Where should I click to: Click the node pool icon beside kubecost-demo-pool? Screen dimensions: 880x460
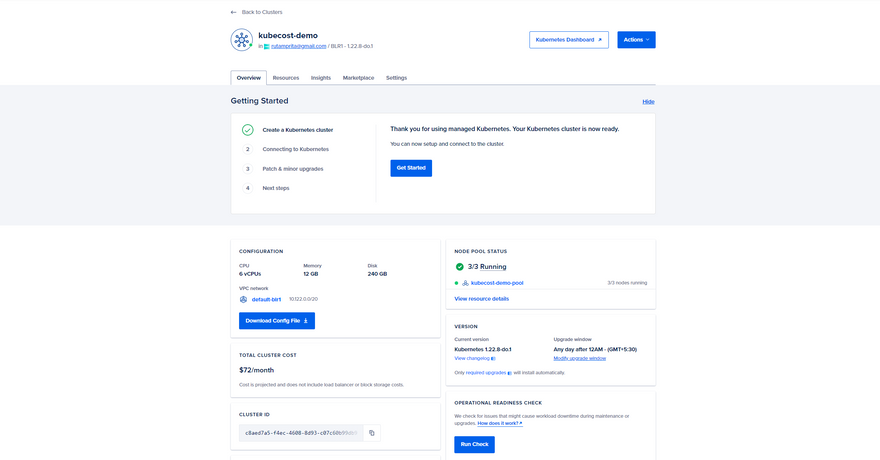pos(465,283)
